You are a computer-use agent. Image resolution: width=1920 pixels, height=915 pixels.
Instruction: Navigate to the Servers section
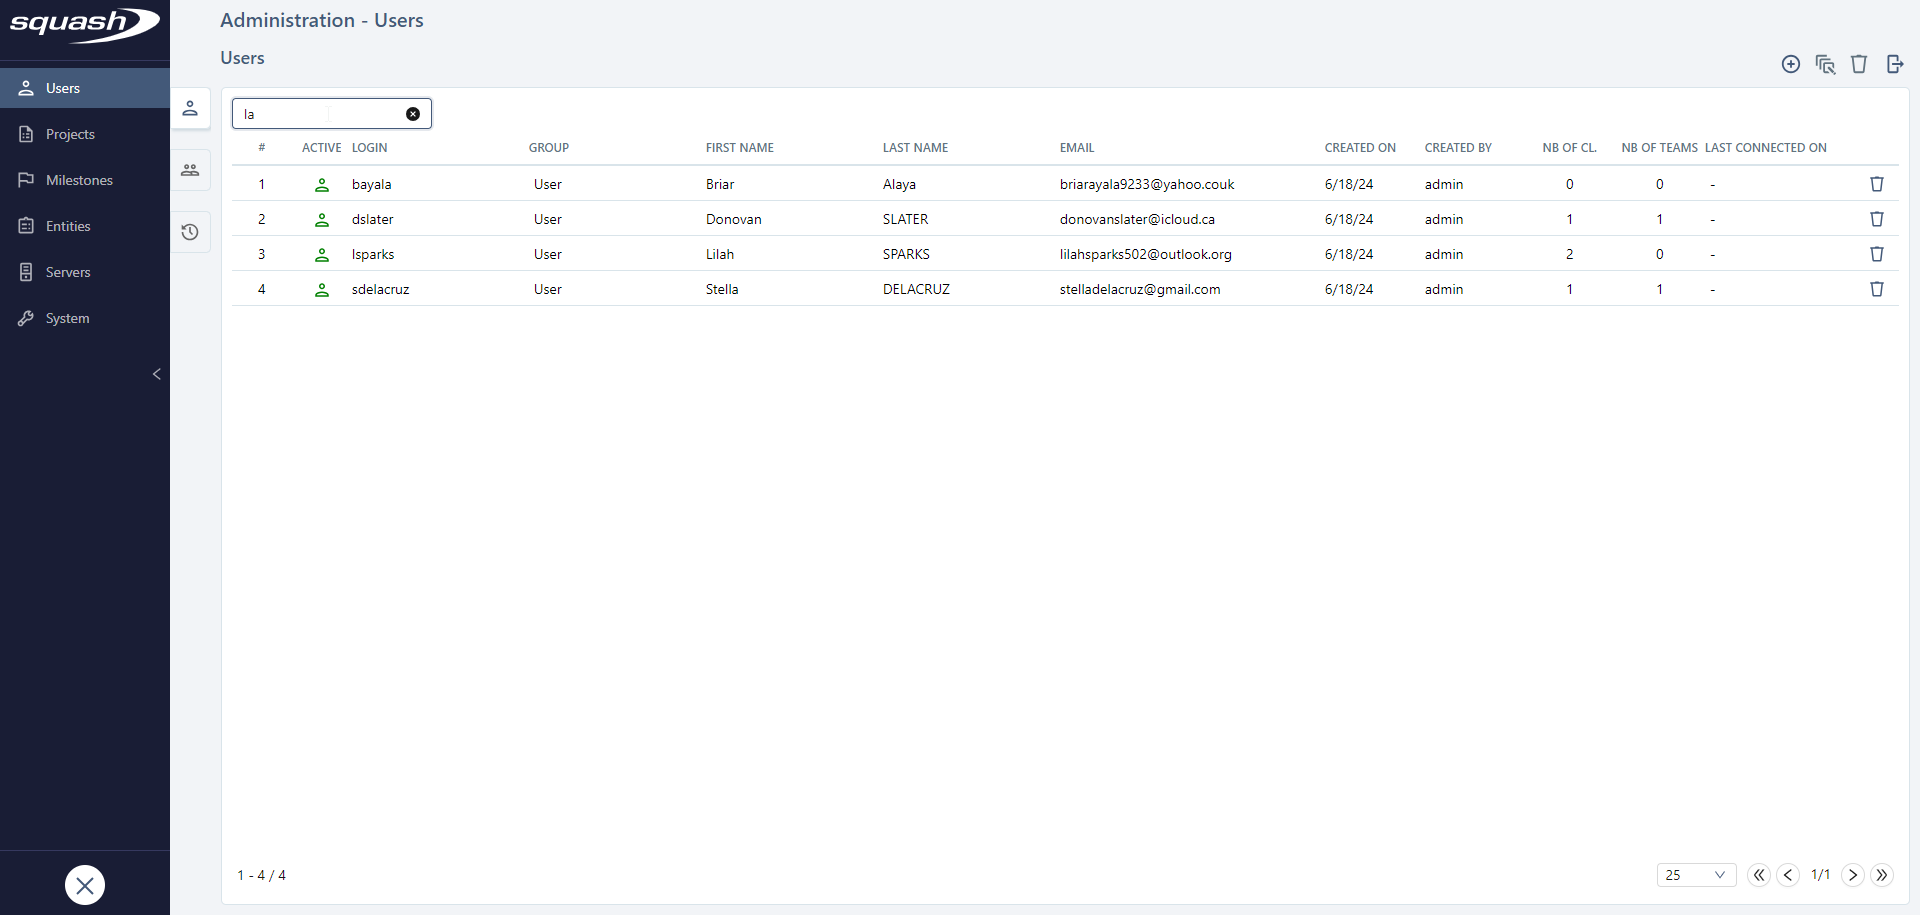(x=68, y=271)
